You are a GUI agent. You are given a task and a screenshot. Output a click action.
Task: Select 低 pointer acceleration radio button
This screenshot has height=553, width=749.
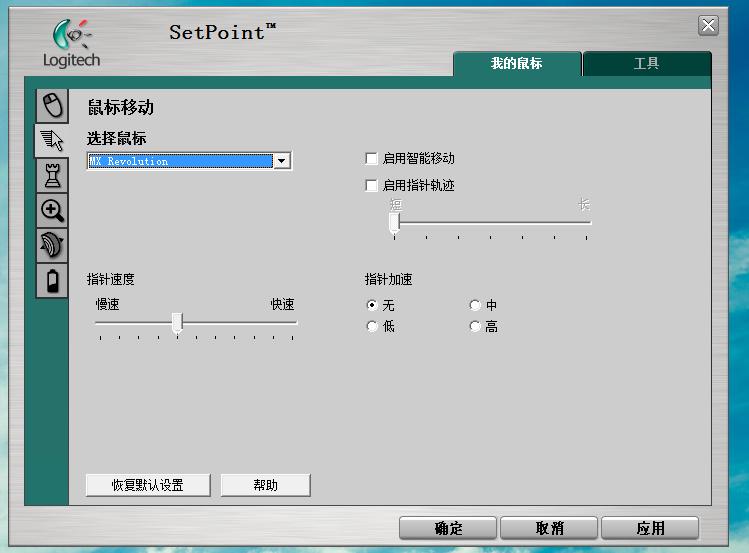(x=372, y=327)
